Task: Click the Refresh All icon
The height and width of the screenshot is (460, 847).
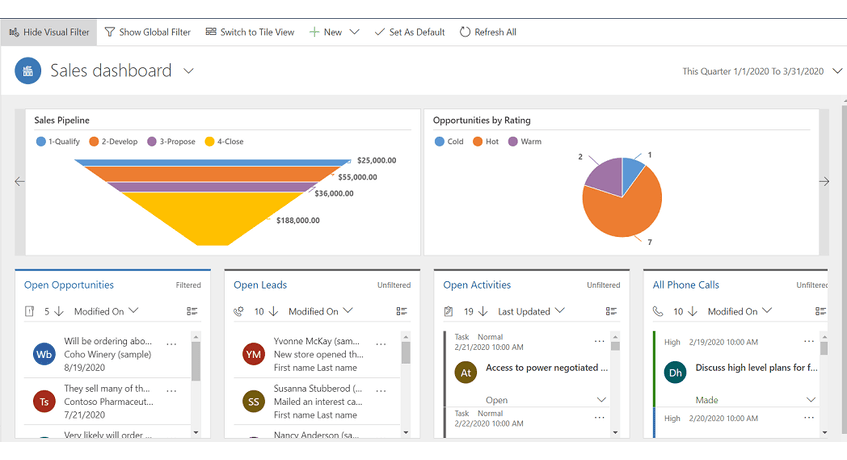Action: point(465,32)
